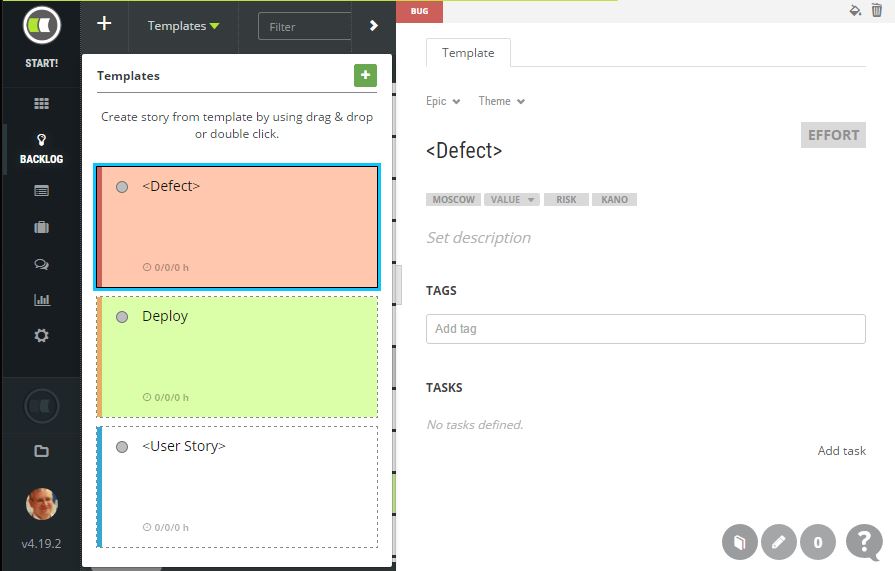The height and width of the screenshot is (571, 895).
Task: Click the START! logo icon
Action: pos(42,25)
